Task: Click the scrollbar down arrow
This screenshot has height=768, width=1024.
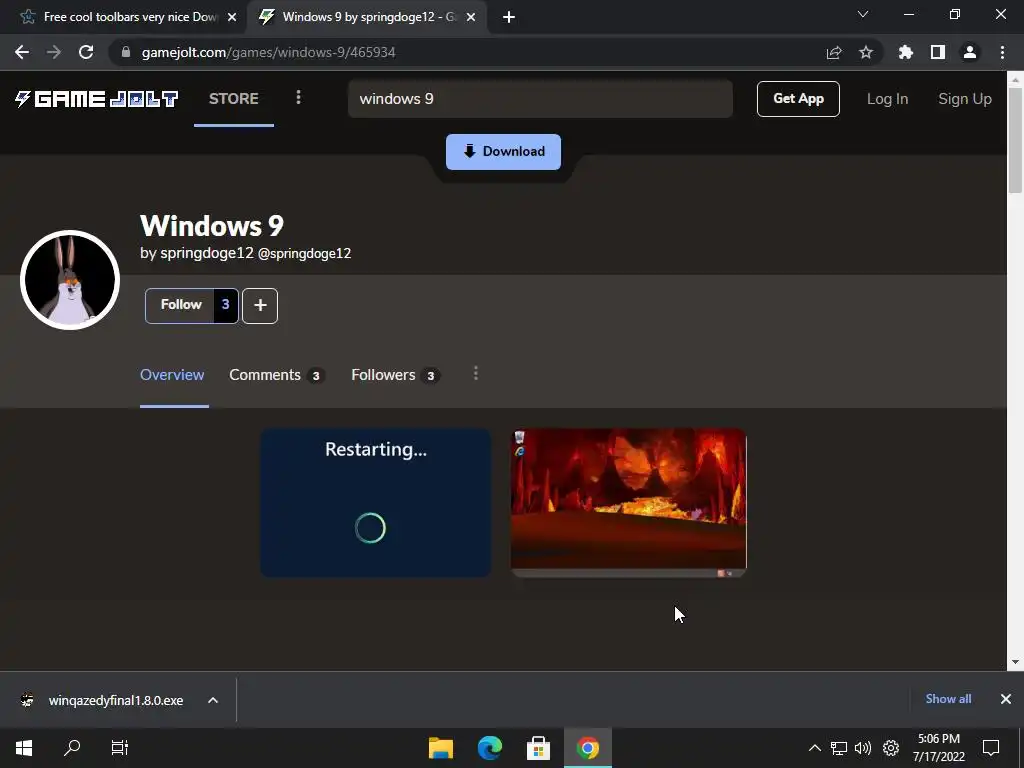Action: pyautogui.click(x=1015, y=662)
